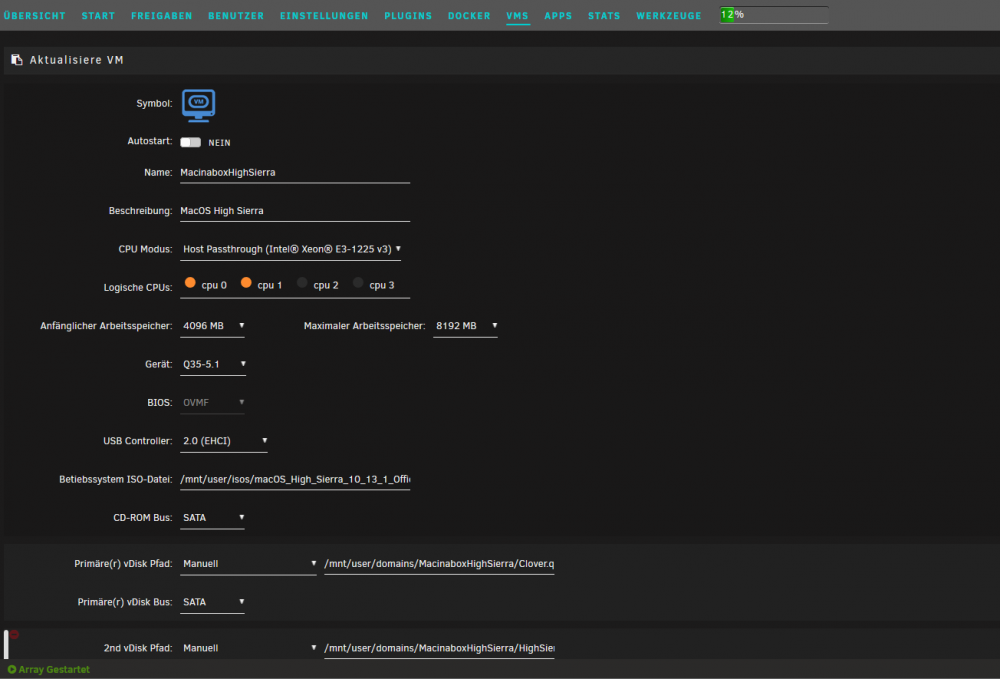Click the NEIN autostart label

point(219,143)
